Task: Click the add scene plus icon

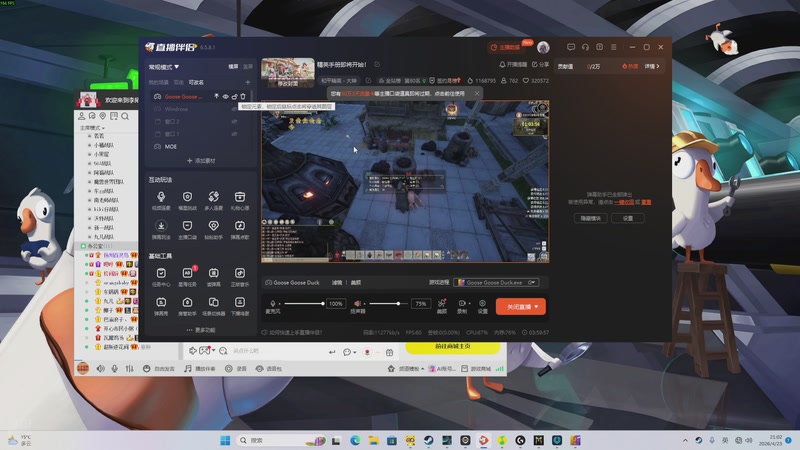Action: 248,82
